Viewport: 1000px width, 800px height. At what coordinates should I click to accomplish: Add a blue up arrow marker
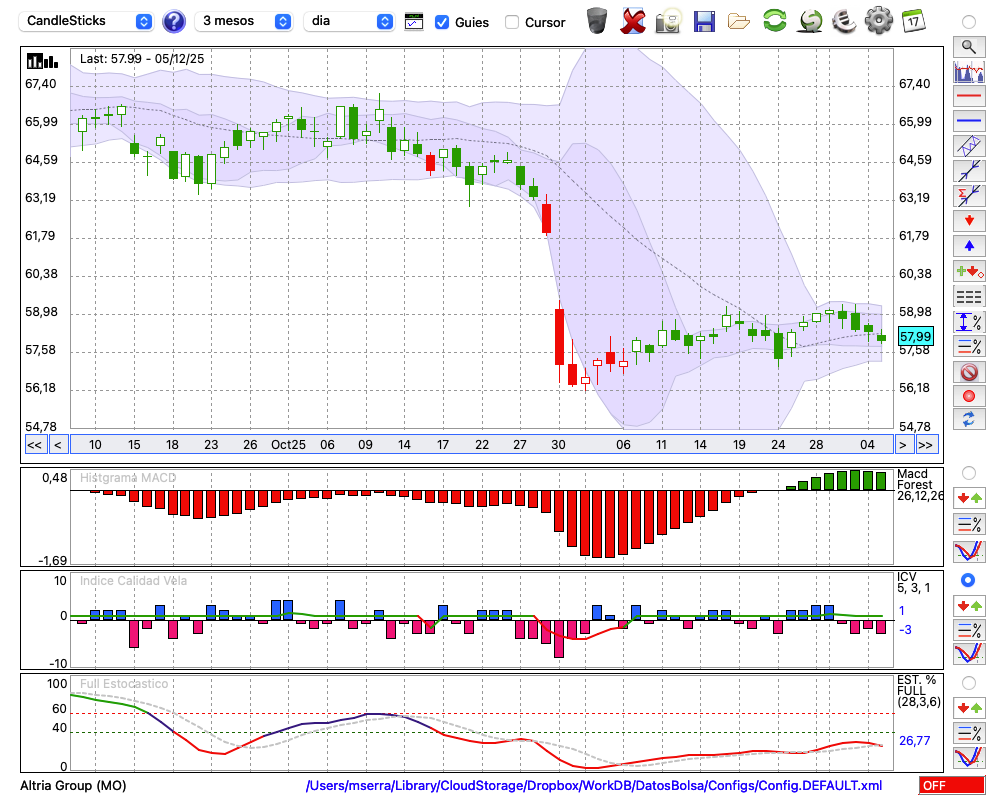pos(969,246)
